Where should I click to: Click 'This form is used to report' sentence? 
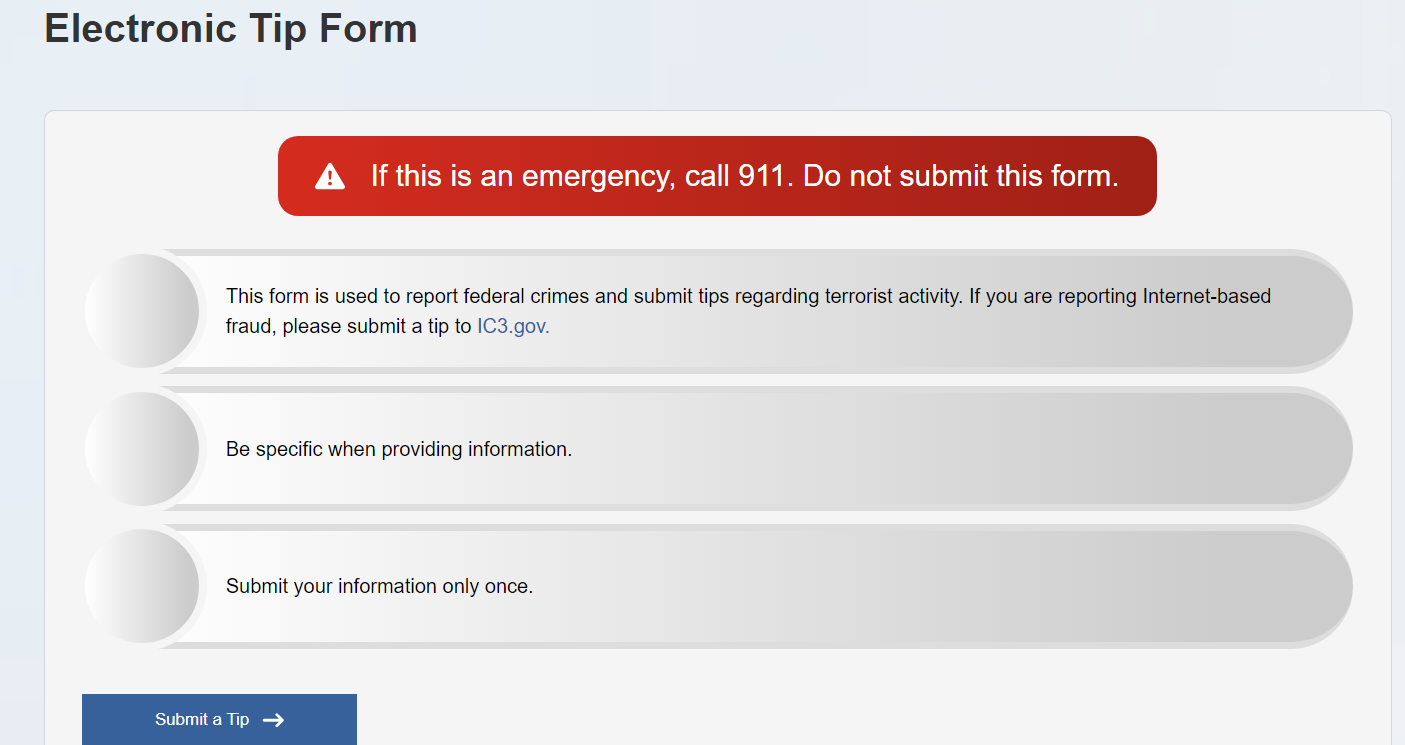click(342, 296)
